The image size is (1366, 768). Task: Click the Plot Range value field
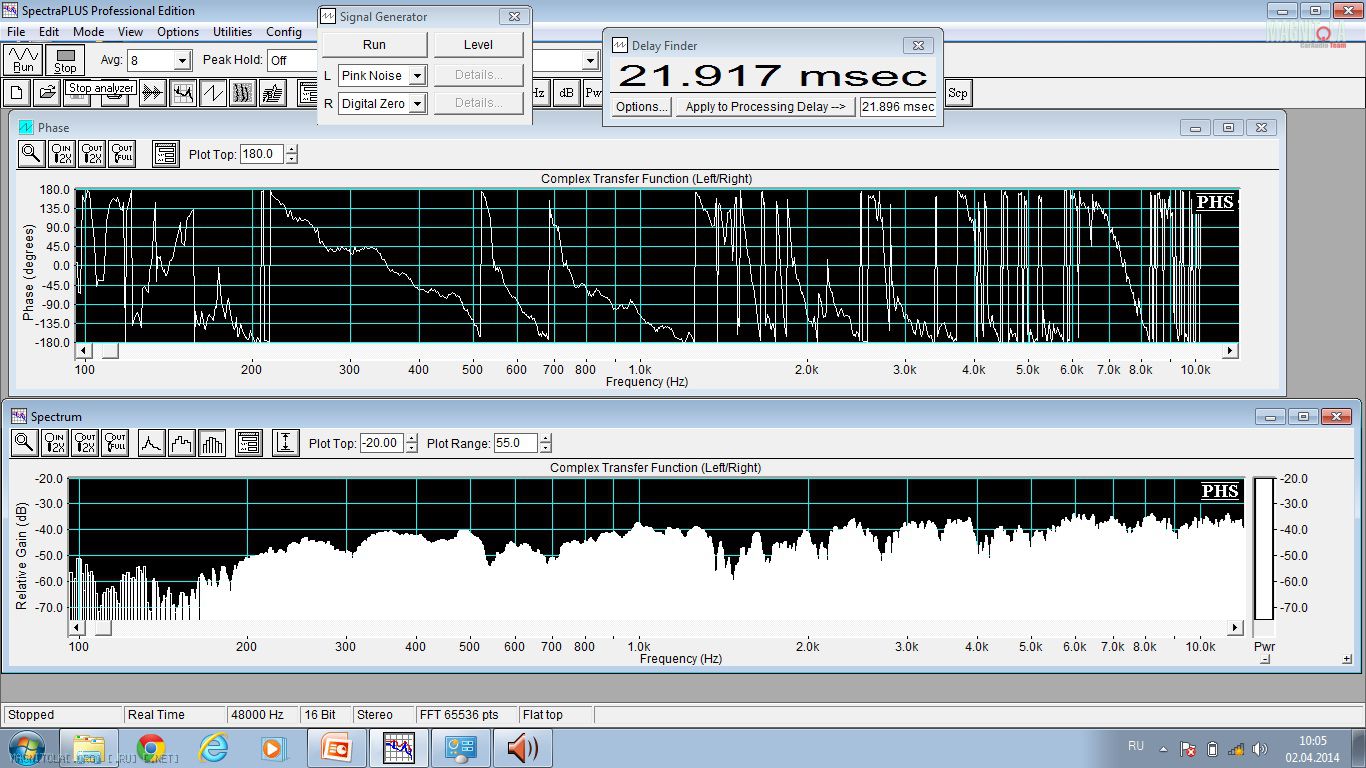coord(516,443)
